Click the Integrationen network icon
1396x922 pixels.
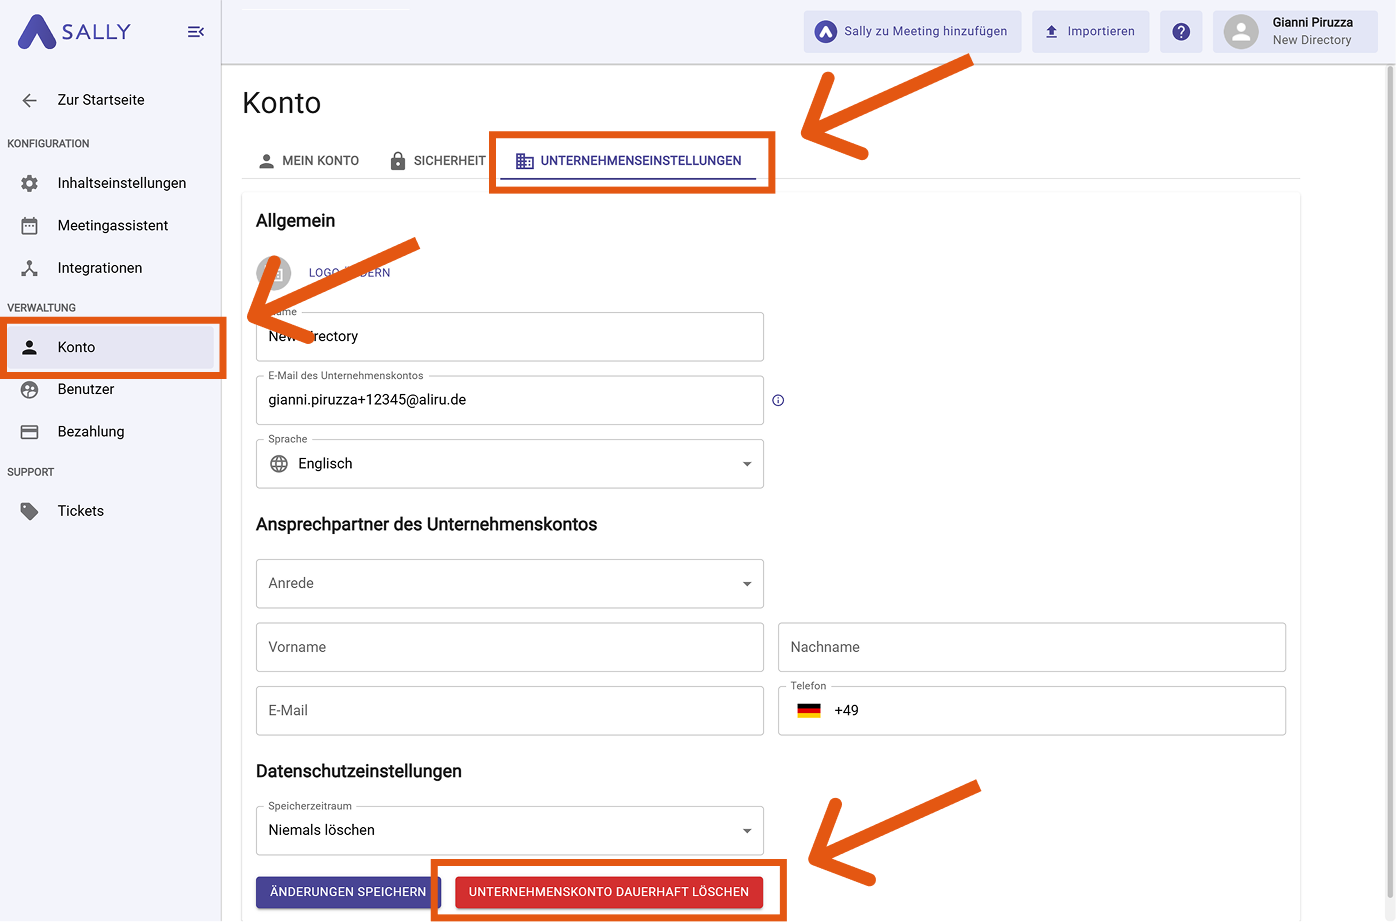pos(30,268)
